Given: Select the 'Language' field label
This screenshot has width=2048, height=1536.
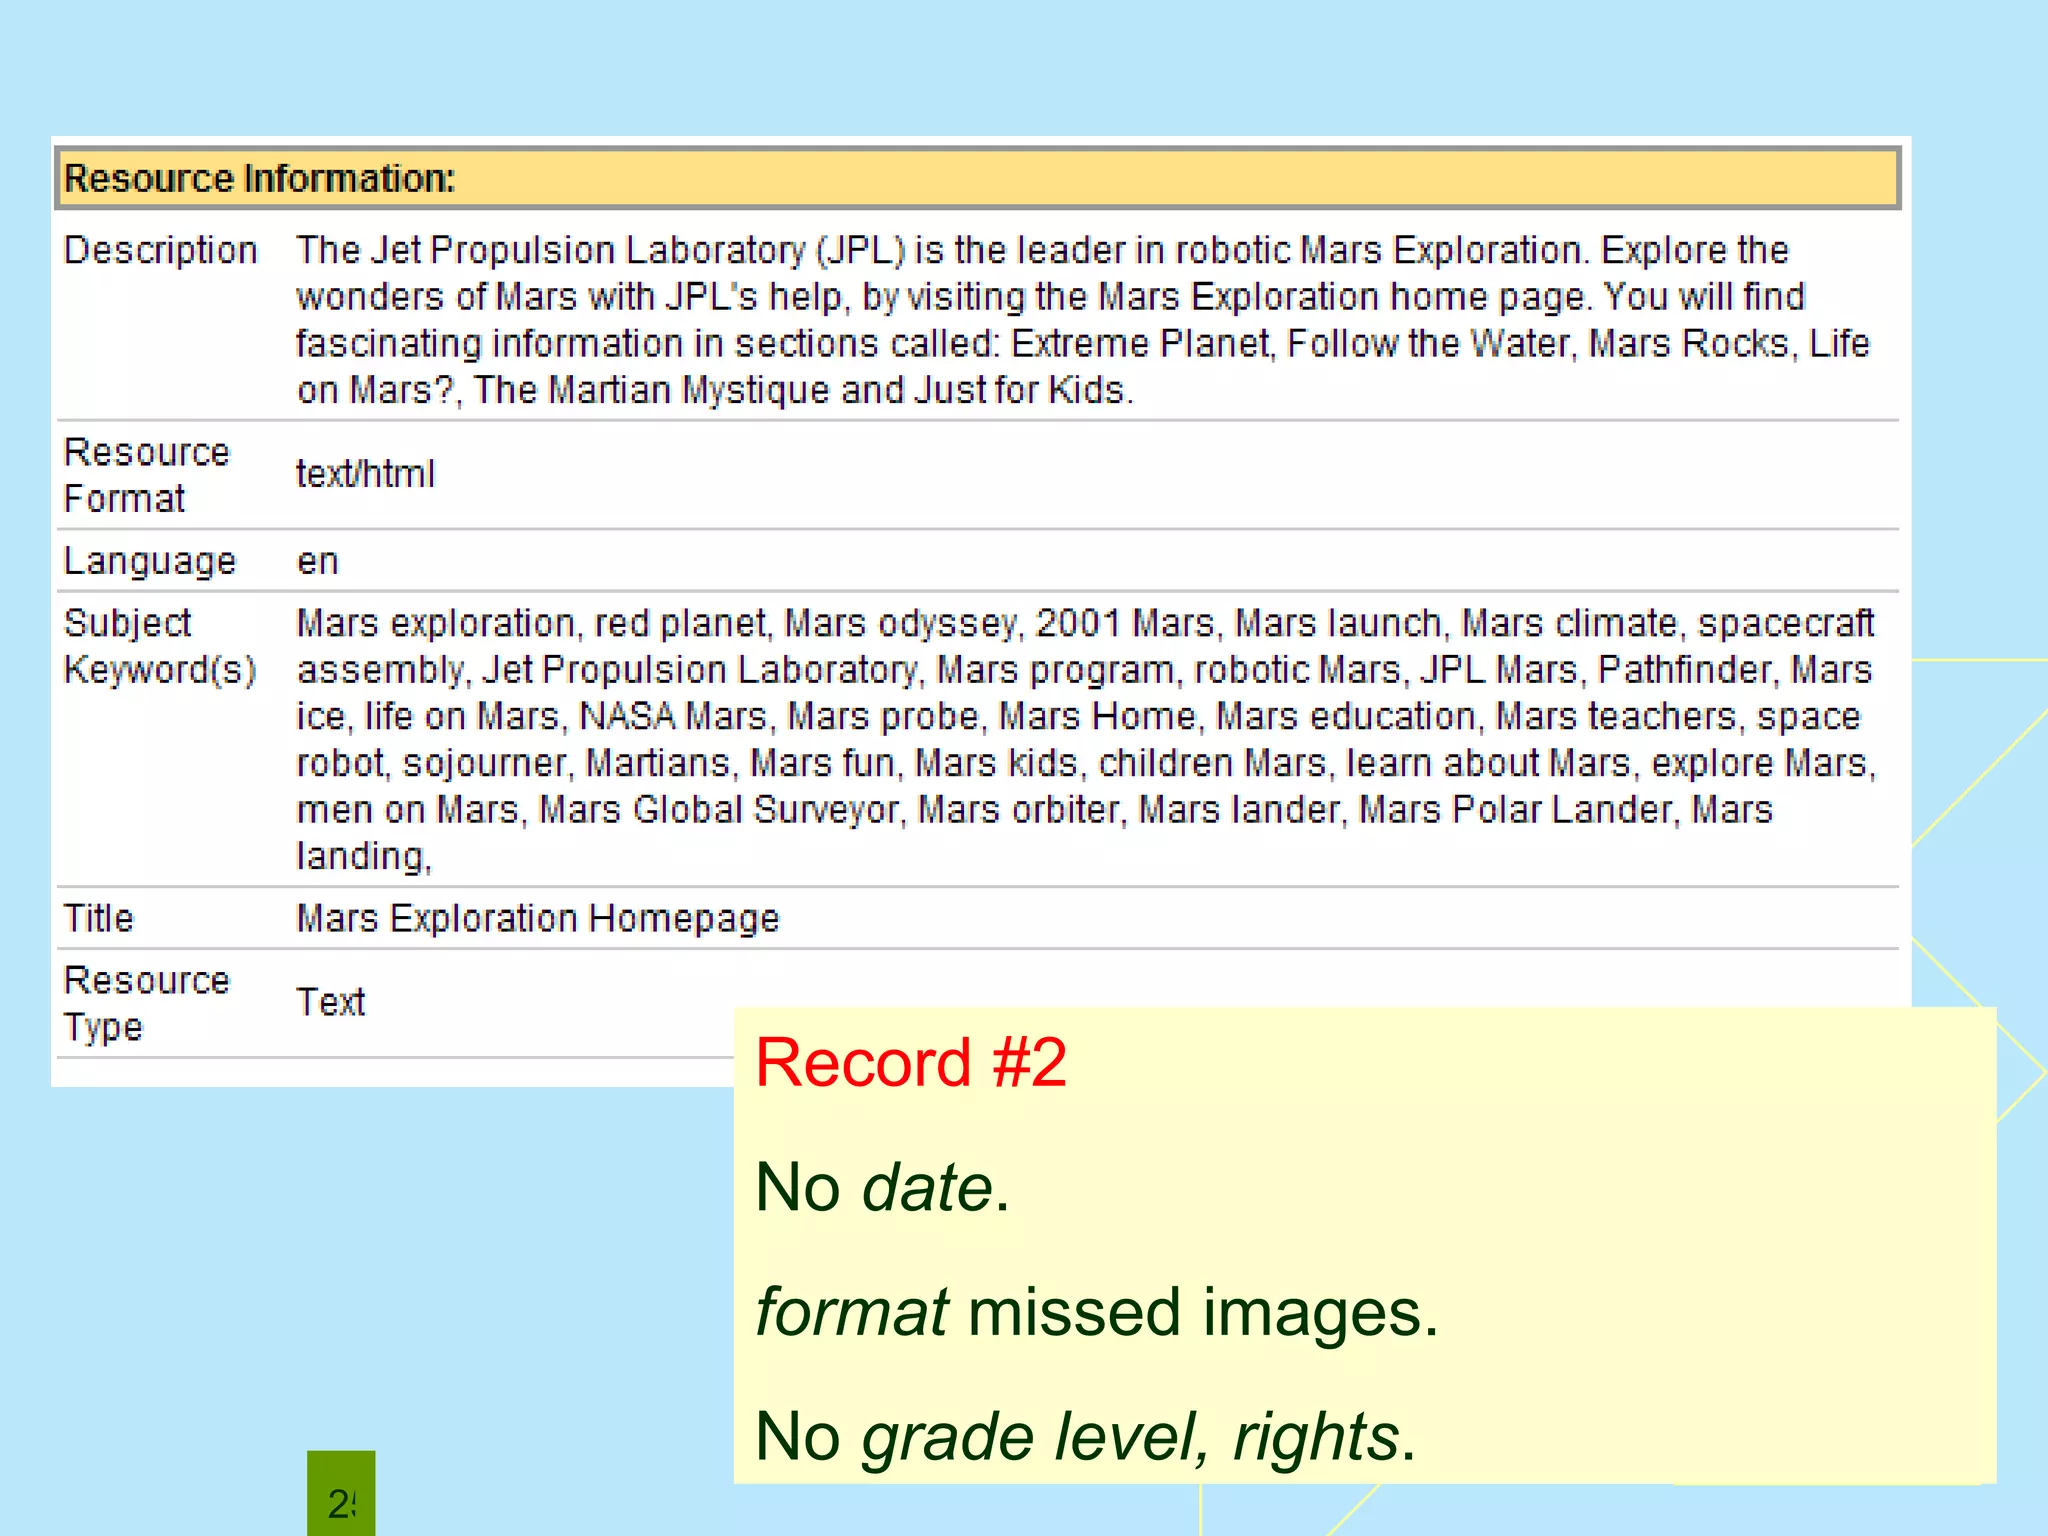Looking at the screenshot, I should pos(150,561).
